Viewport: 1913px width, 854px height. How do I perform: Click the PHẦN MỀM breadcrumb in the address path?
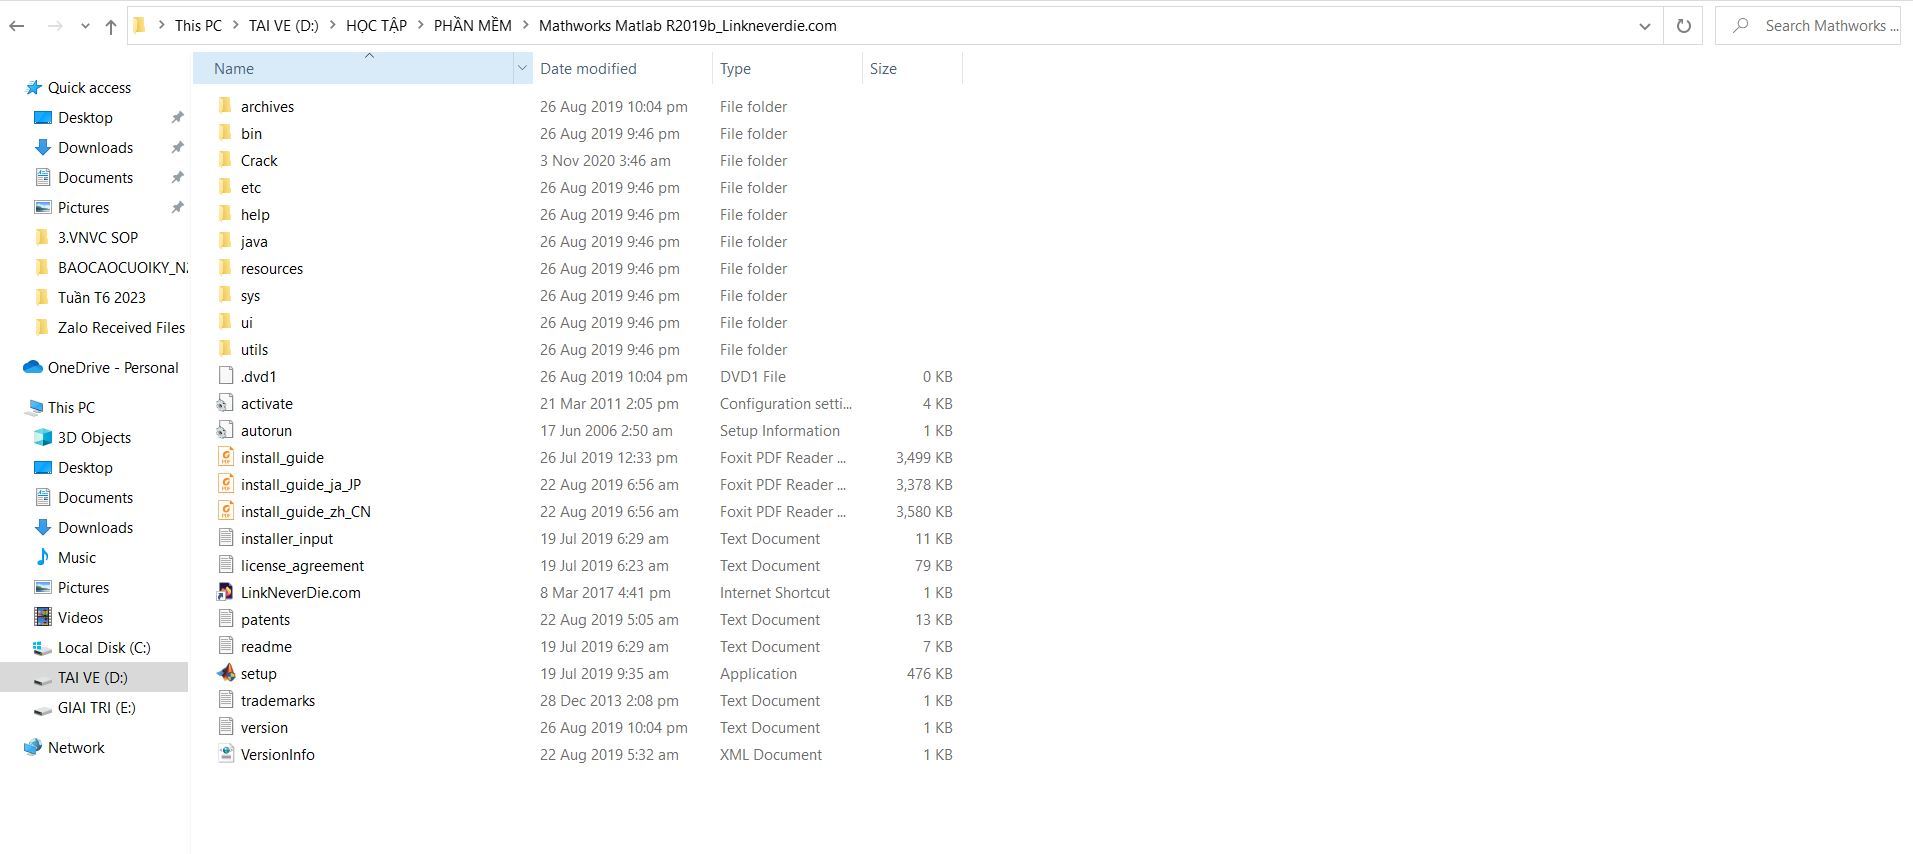pyautogui.click(x=472, y=26)
